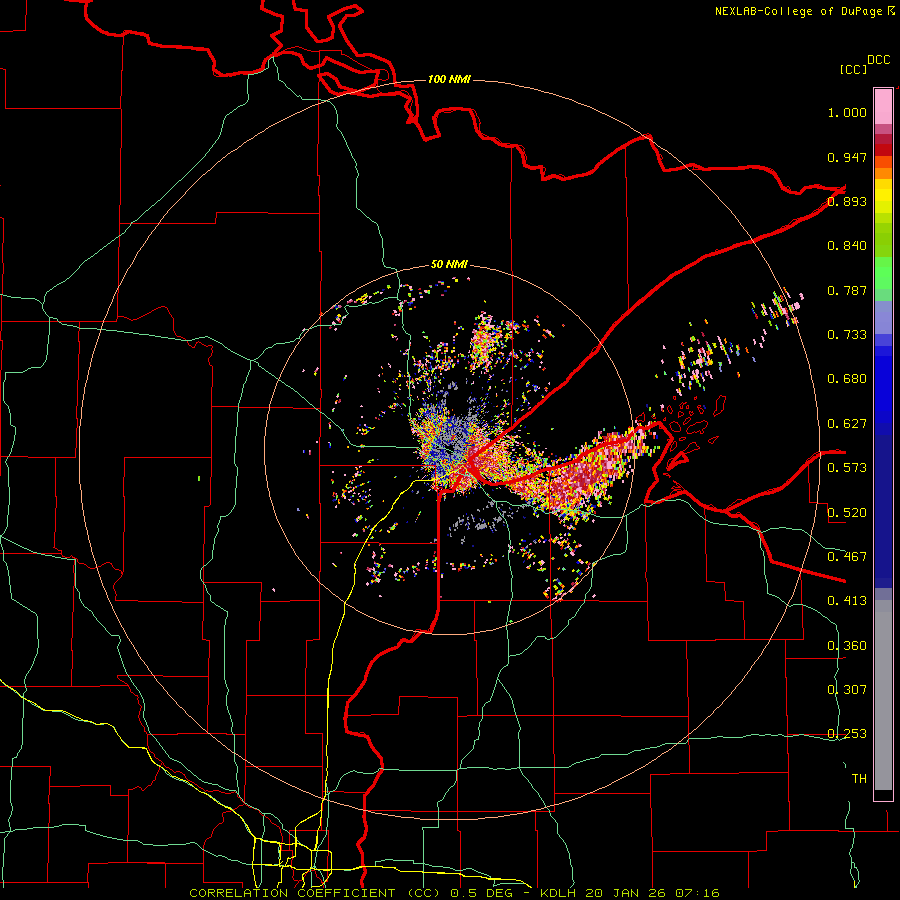This screenshot has width=900, height=900.
Task: Select the 0.840 scale value
Action: pyautogui.click(x=847, y=246)
